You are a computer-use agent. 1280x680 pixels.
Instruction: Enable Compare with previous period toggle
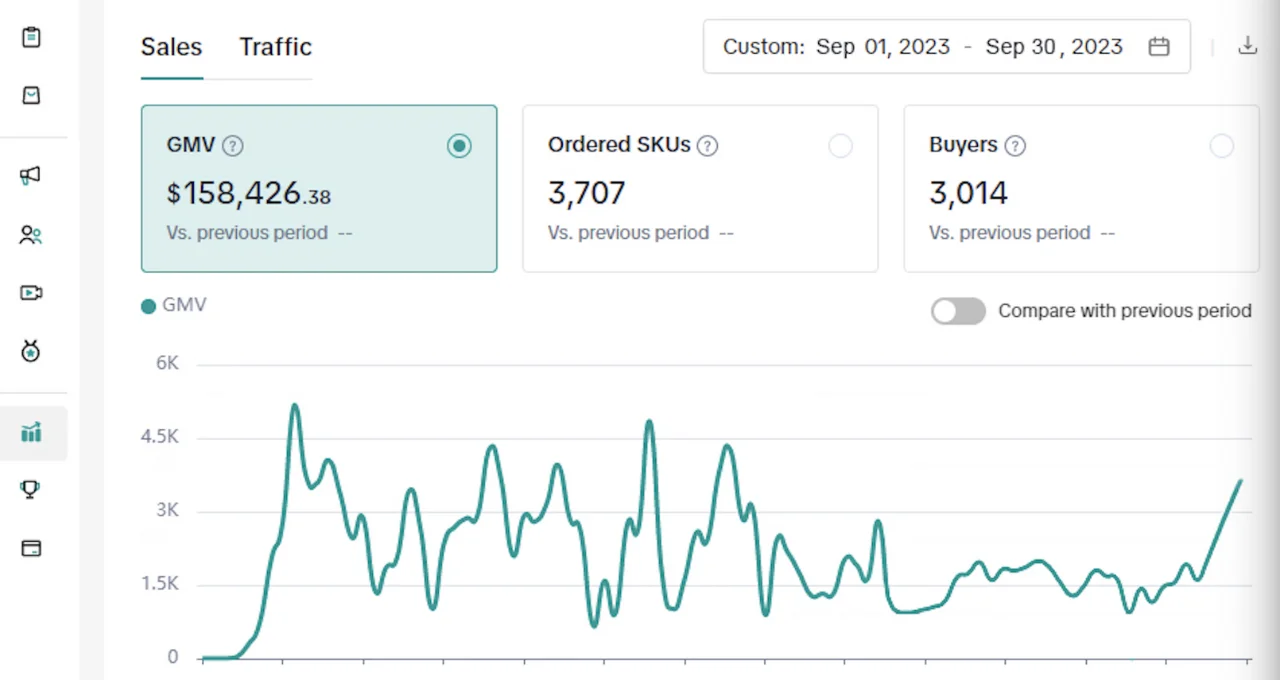(x=958, y=311)
